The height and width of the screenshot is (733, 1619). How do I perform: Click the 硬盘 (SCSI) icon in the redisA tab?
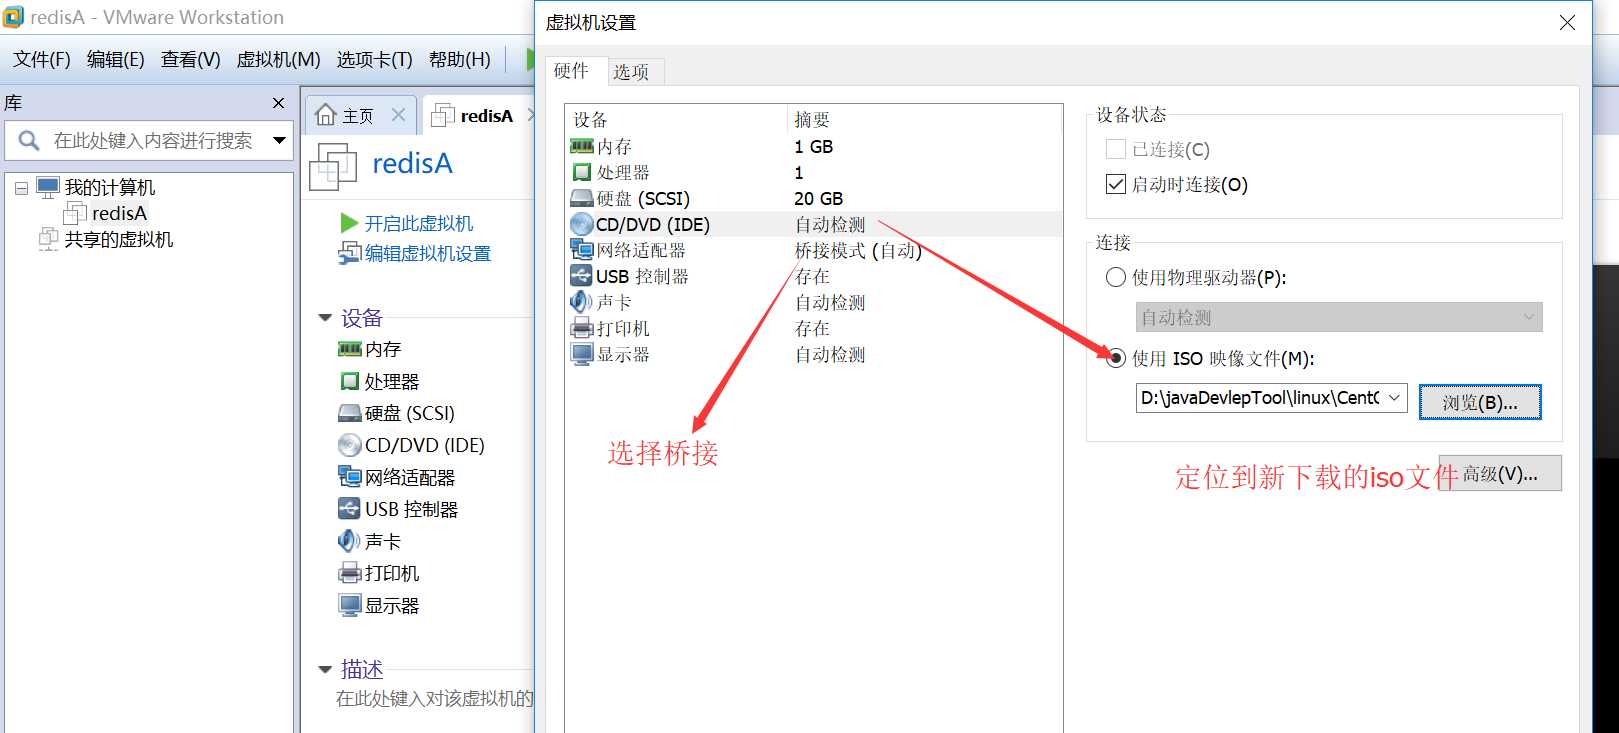tap(349, 413)
